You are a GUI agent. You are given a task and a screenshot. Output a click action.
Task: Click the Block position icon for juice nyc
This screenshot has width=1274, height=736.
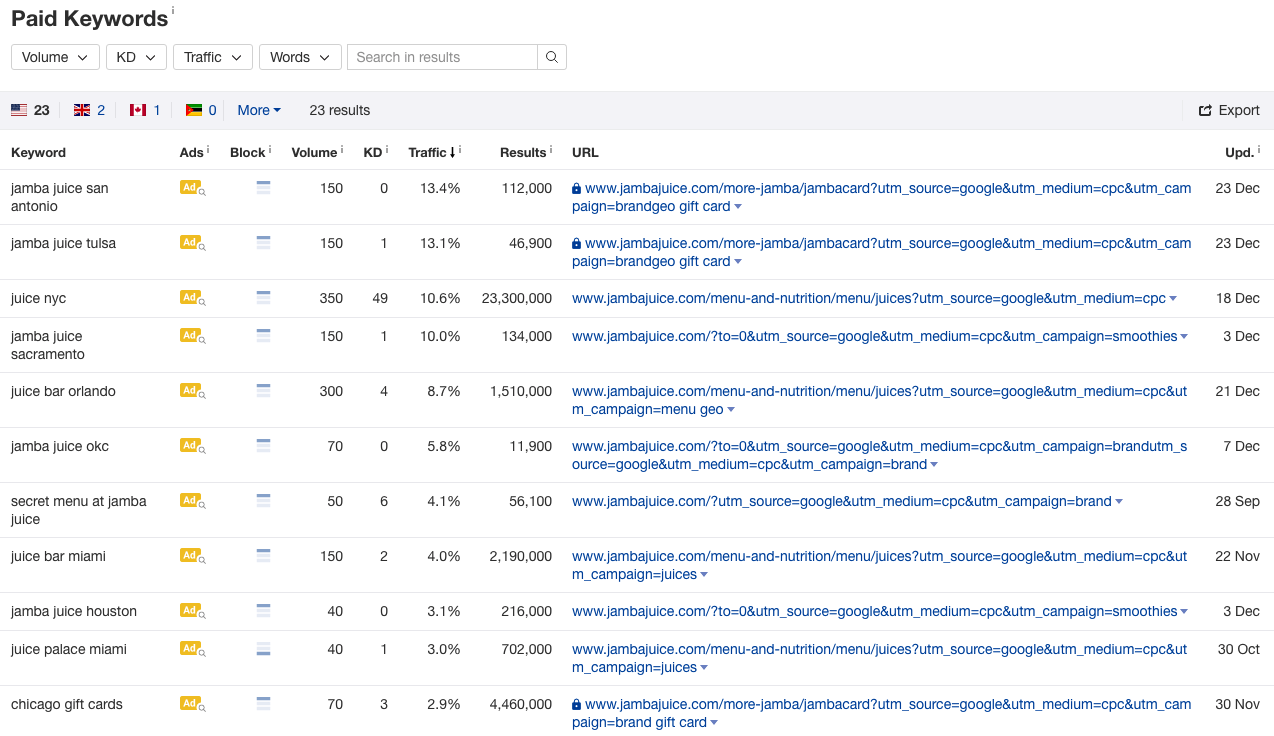tap(263, 298)
